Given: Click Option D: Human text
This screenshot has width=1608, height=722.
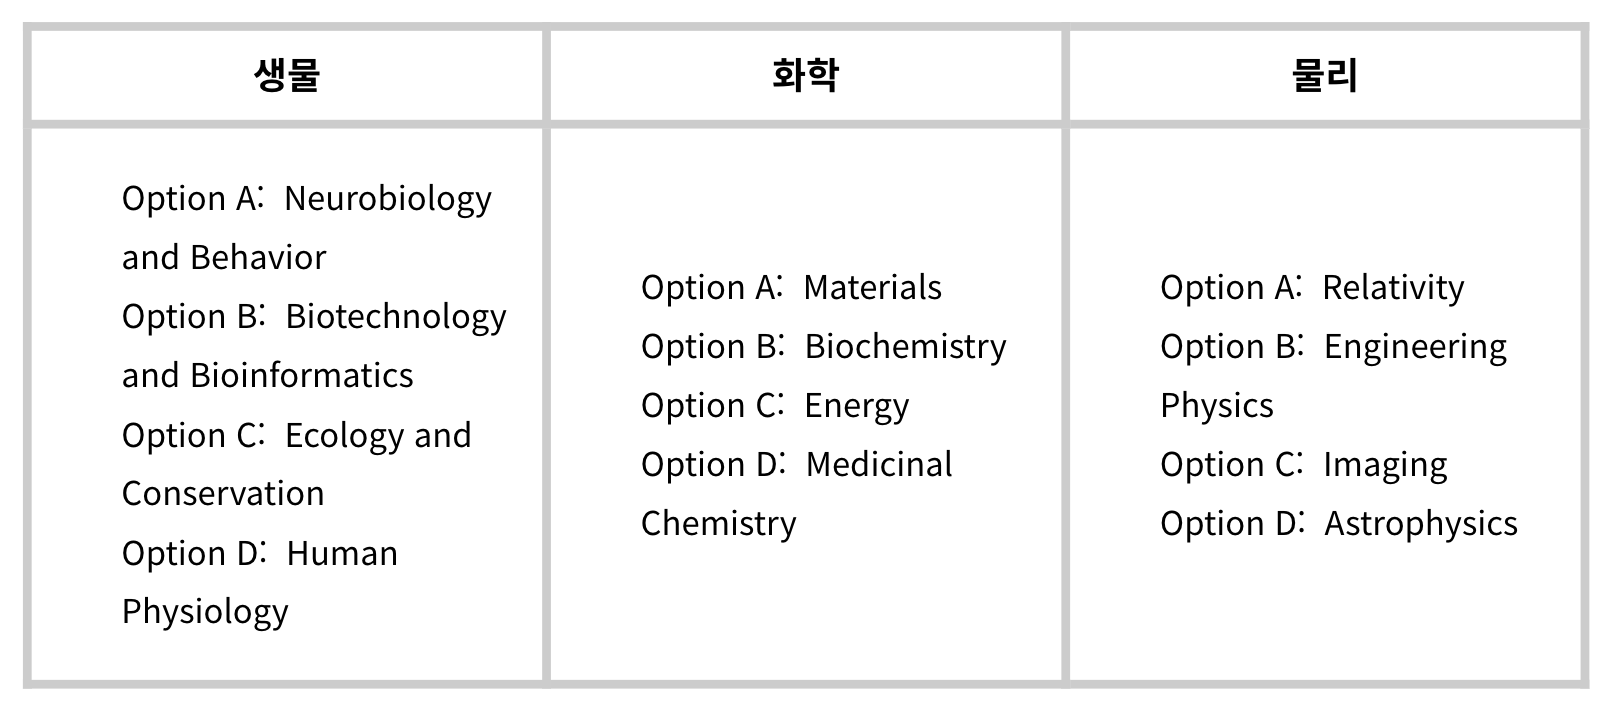Looking at the screenshot, I should coord(260,554).
